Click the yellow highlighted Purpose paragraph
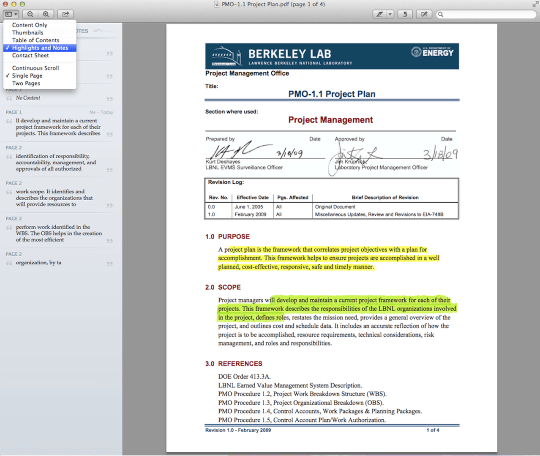Screen dimensions: 540x456 [329, 258]
